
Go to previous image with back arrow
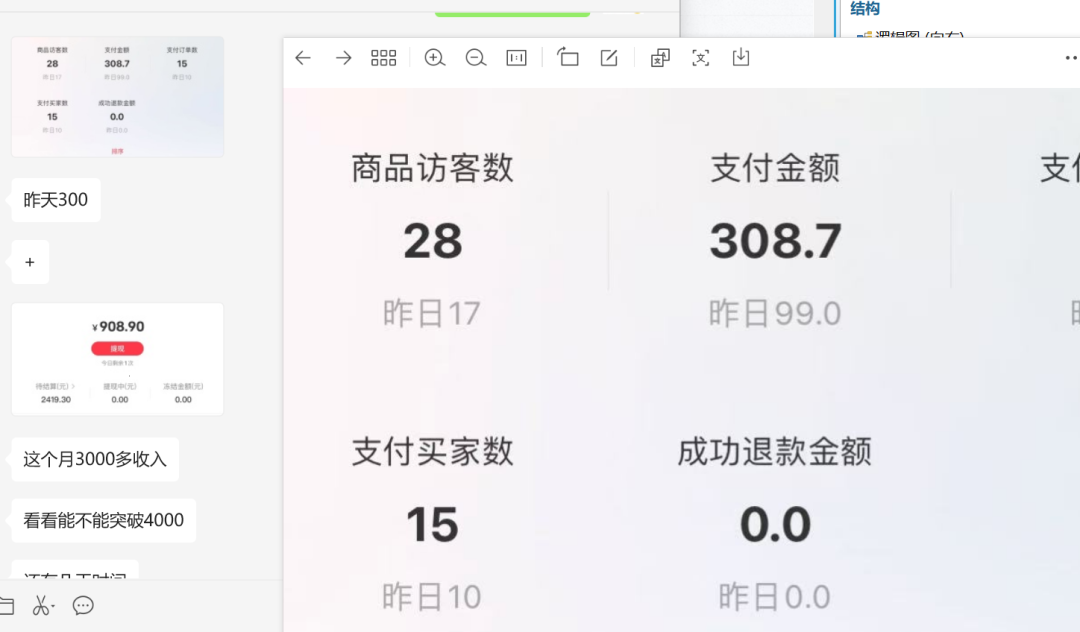tap(303, 58)
